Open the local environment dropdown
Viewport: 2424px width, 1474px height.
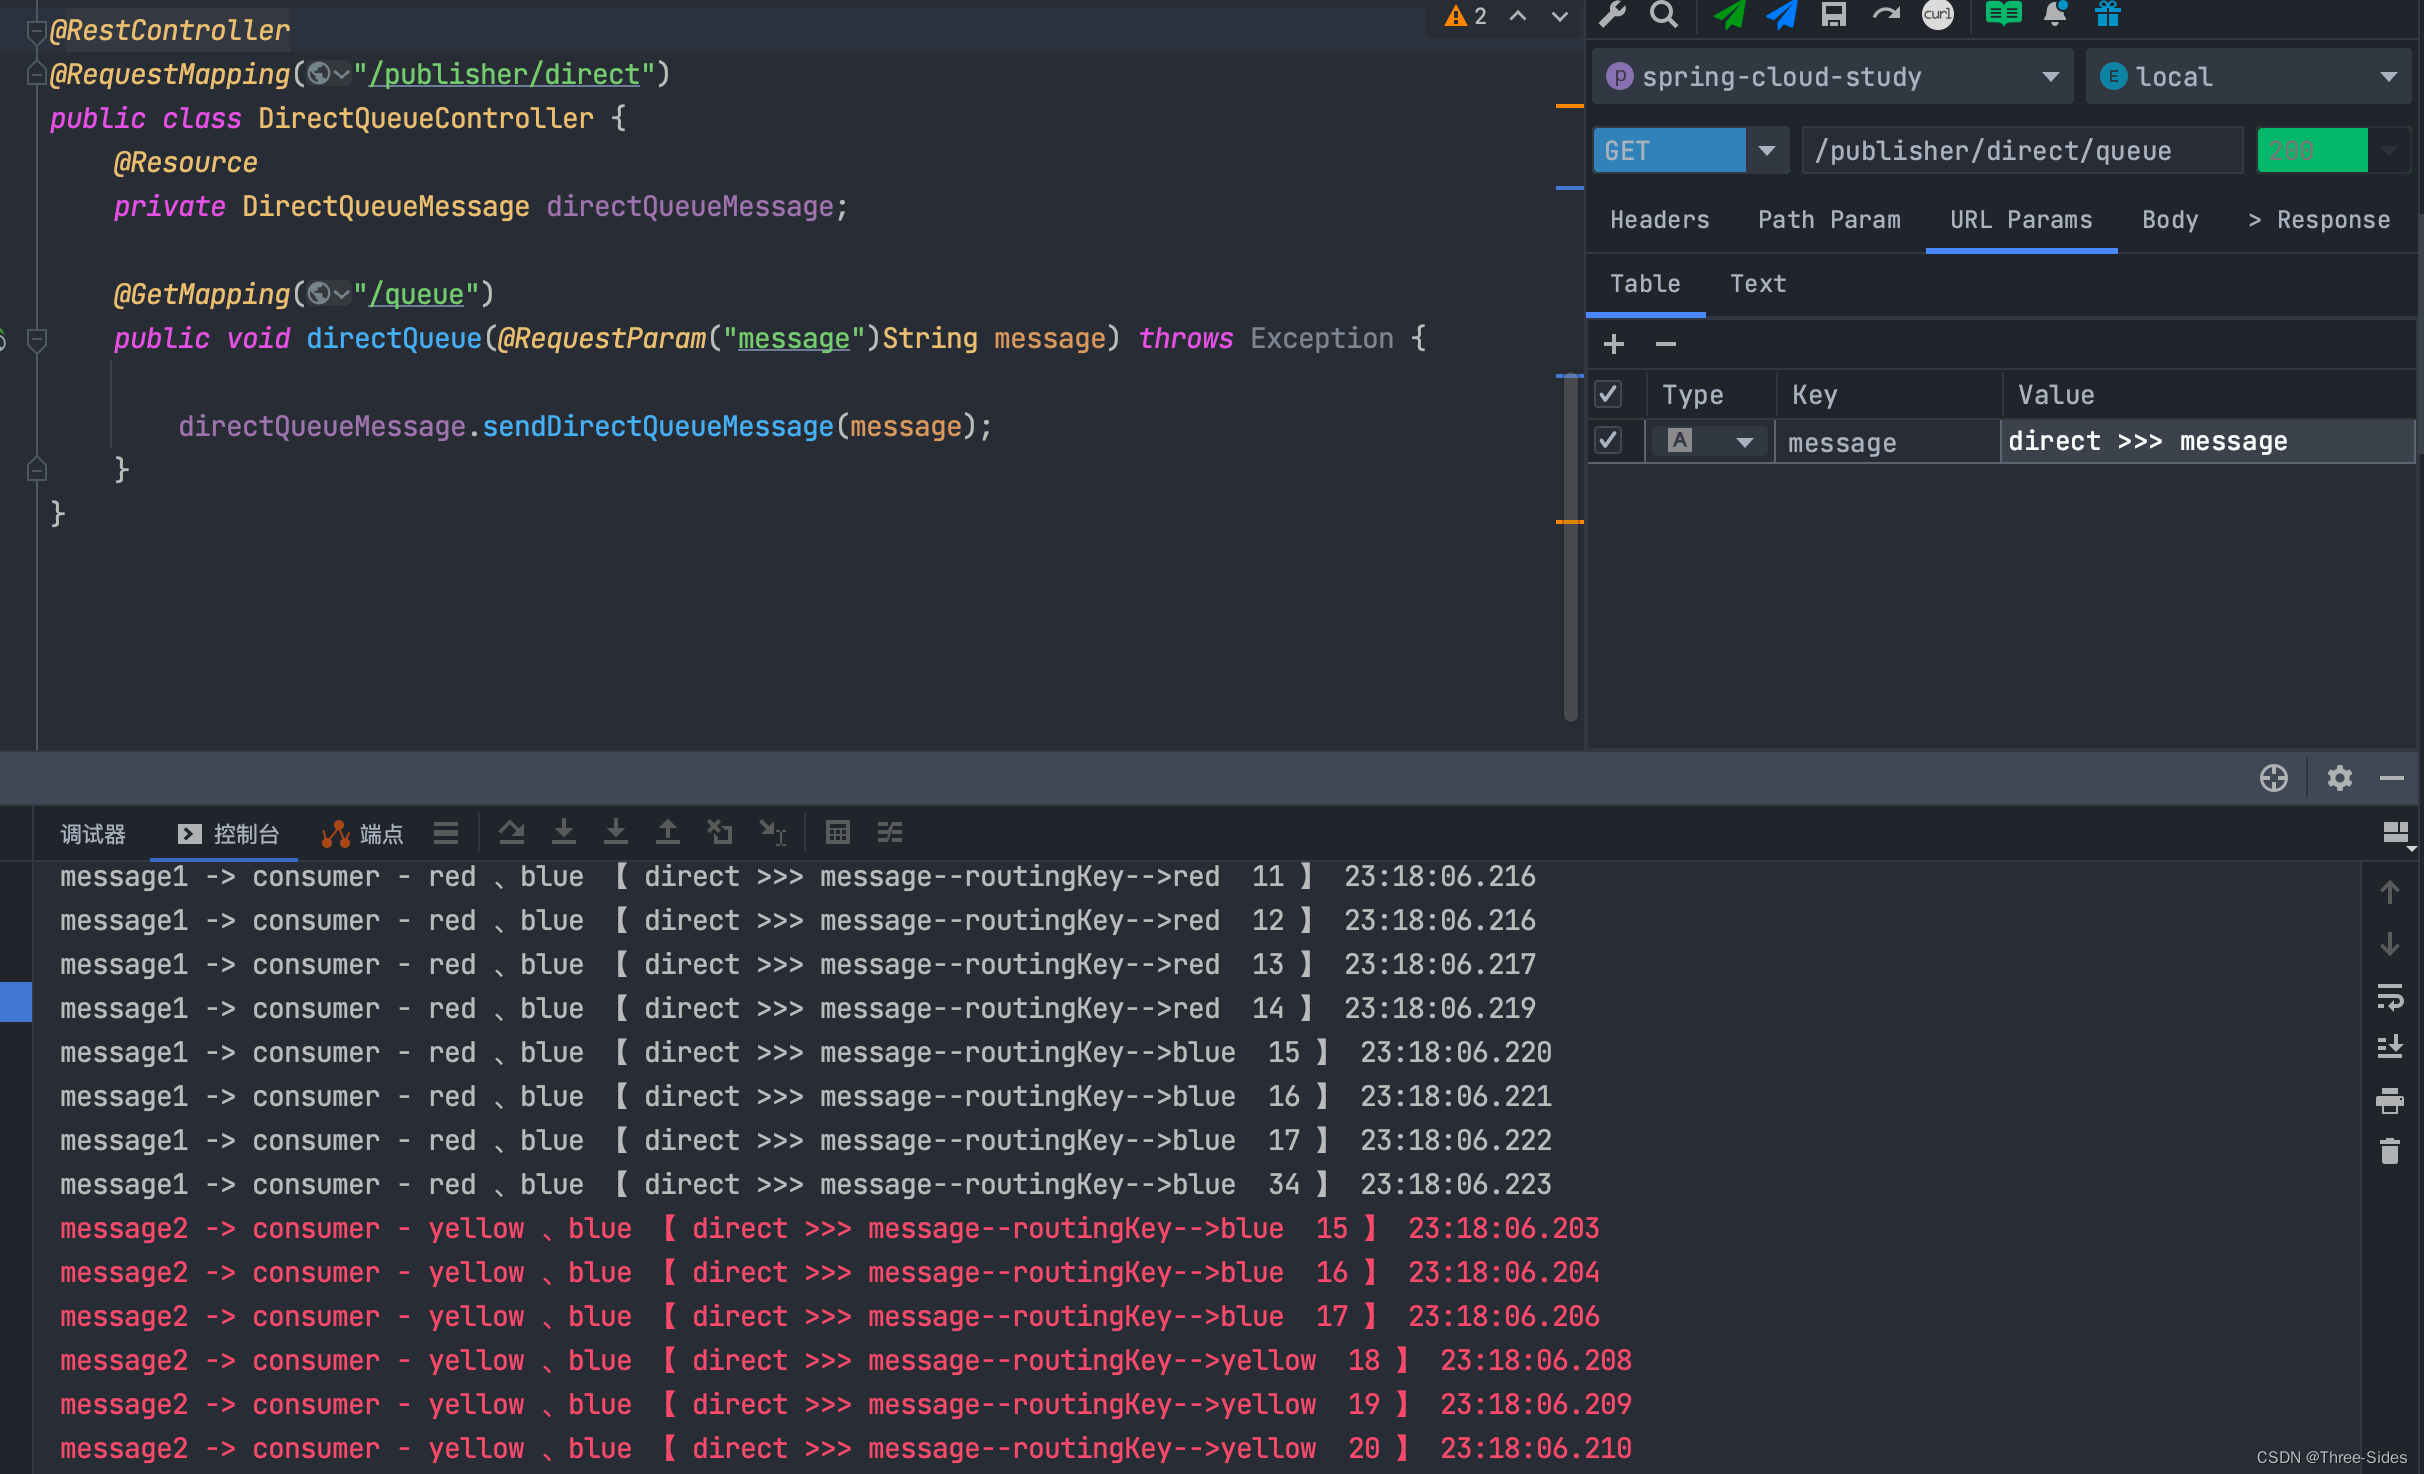tap(2248, 76)
